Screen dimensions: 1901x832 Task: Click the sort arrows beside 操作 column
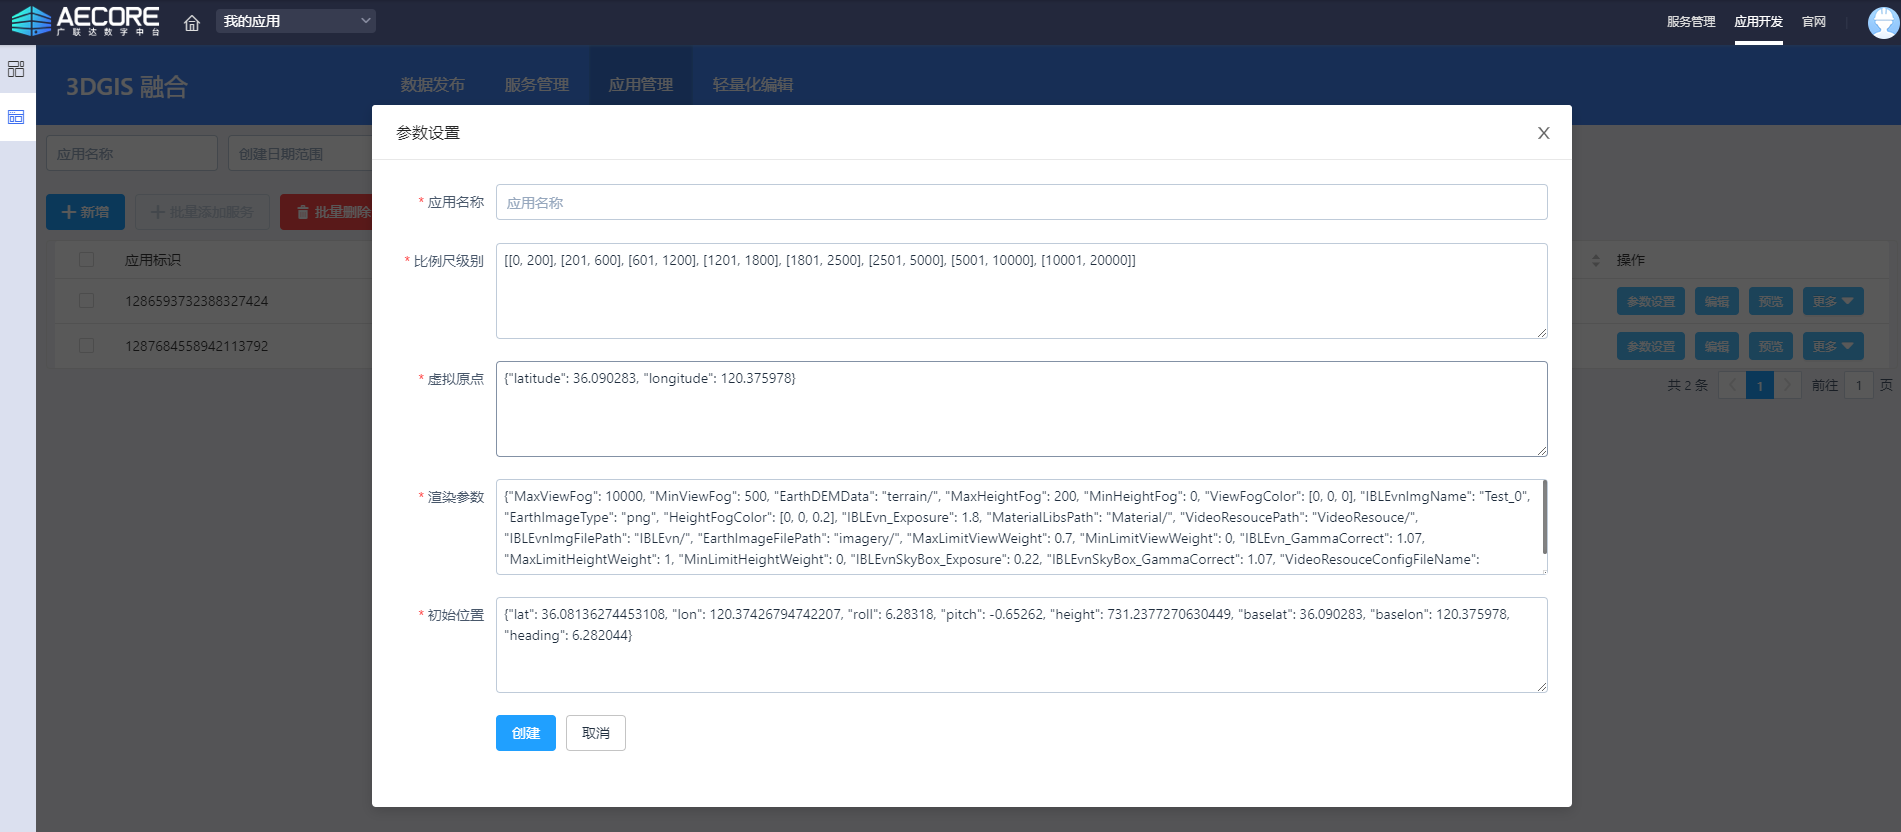[x=1596, y=260]
